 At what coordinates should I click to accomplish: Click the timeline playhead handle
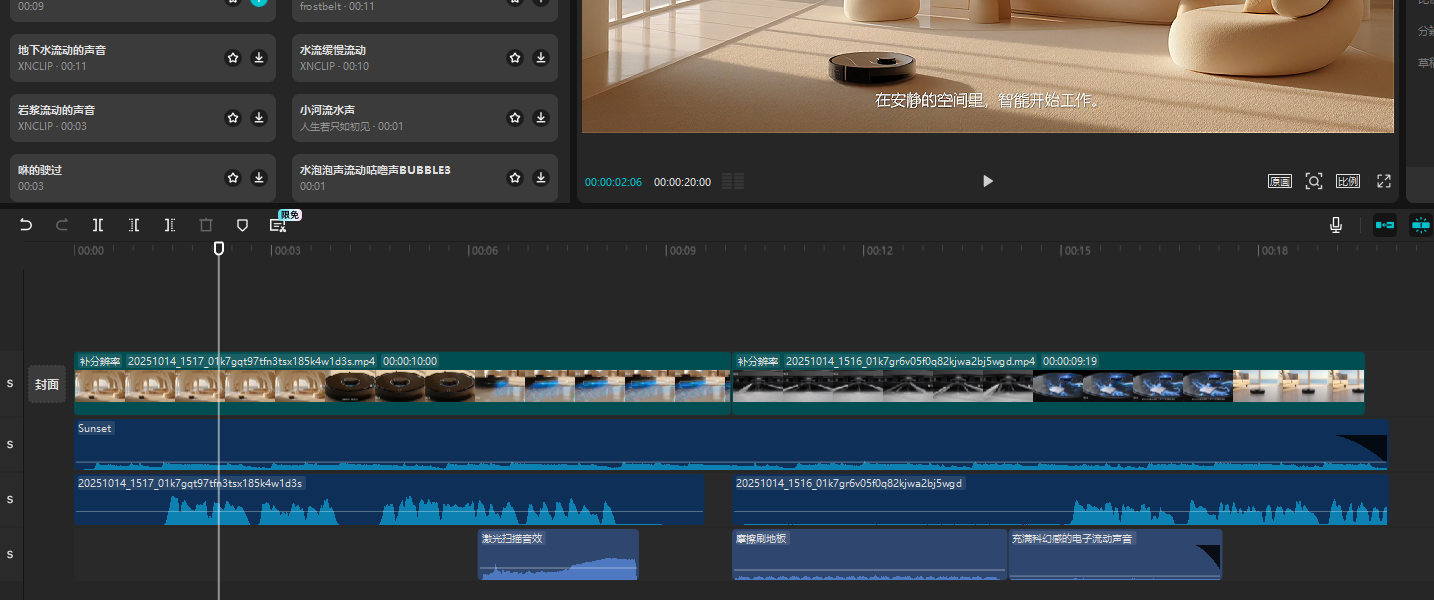coord(219,248)
